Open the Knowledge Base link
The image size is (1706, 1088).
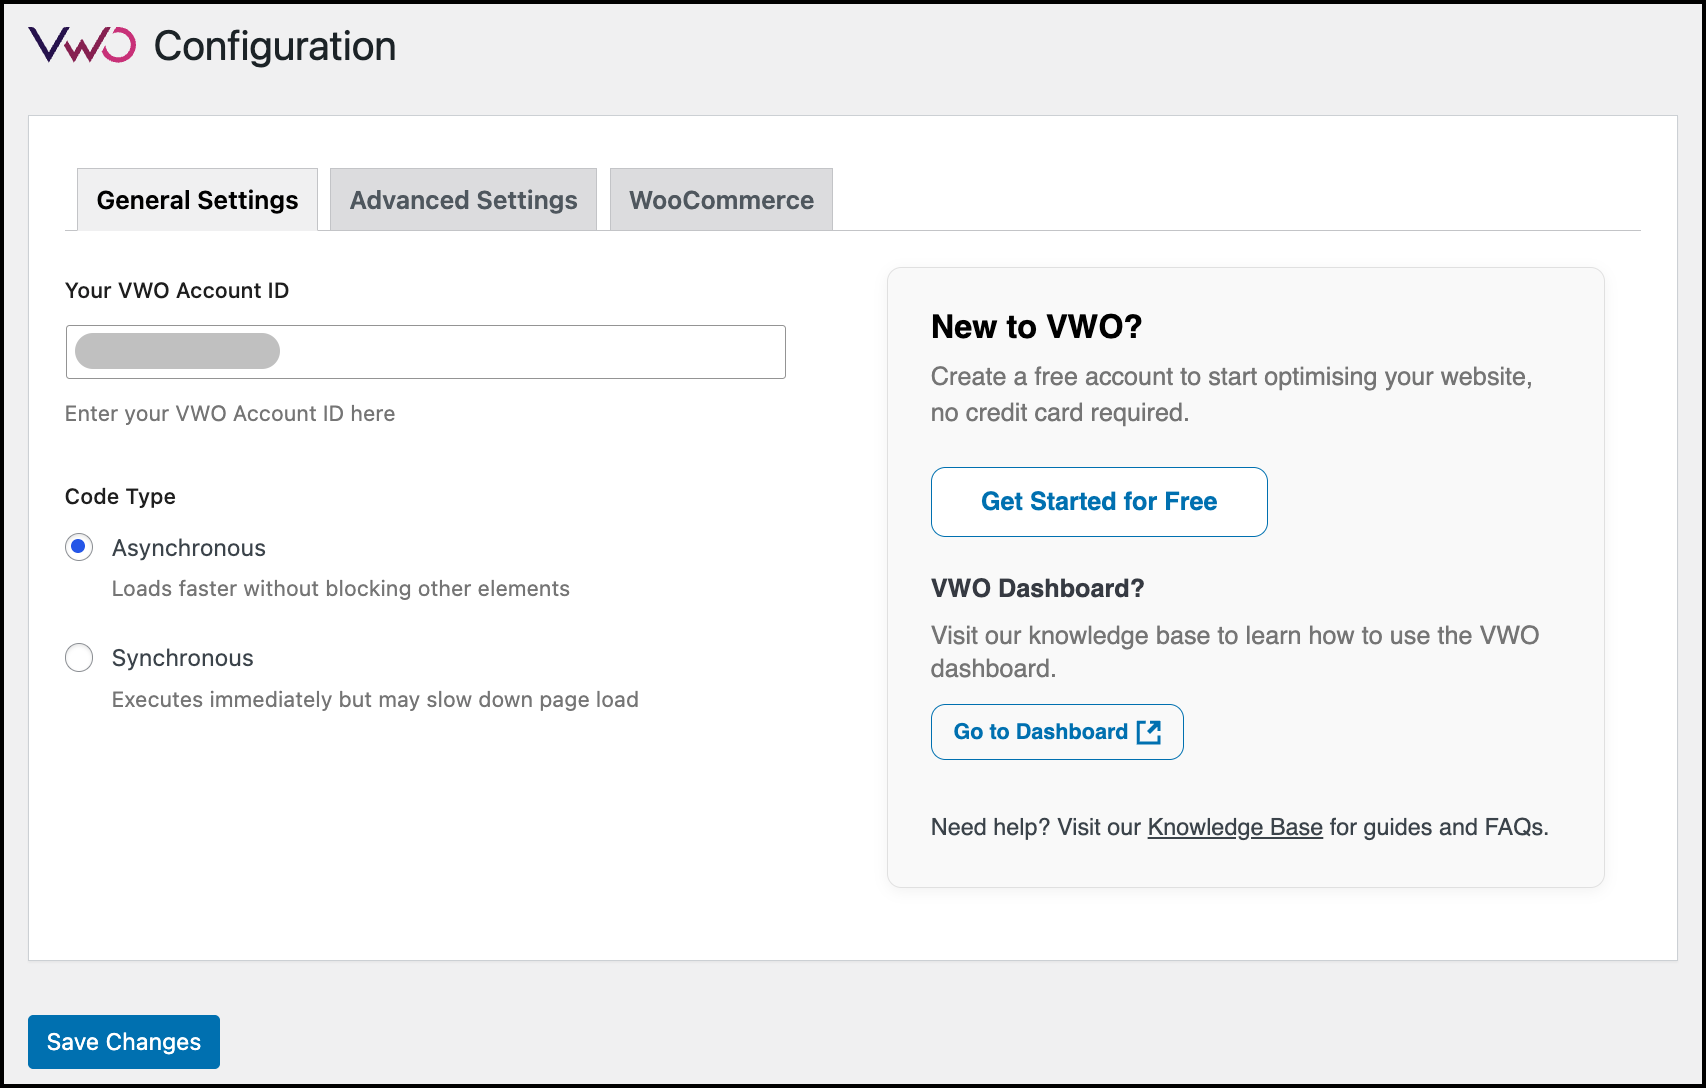click(1235, 827)
